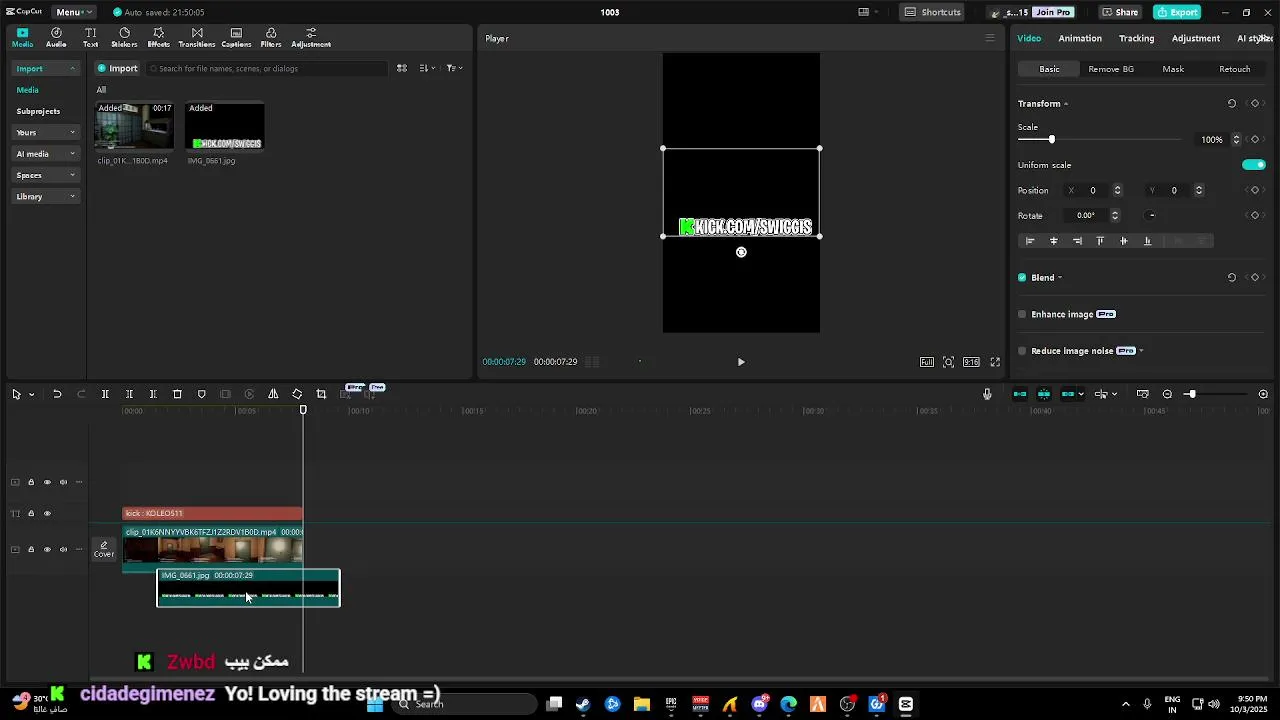This screenshot has width=1280, height=720.
Task: Open the media filter dropdown
Action: [454, 69]
